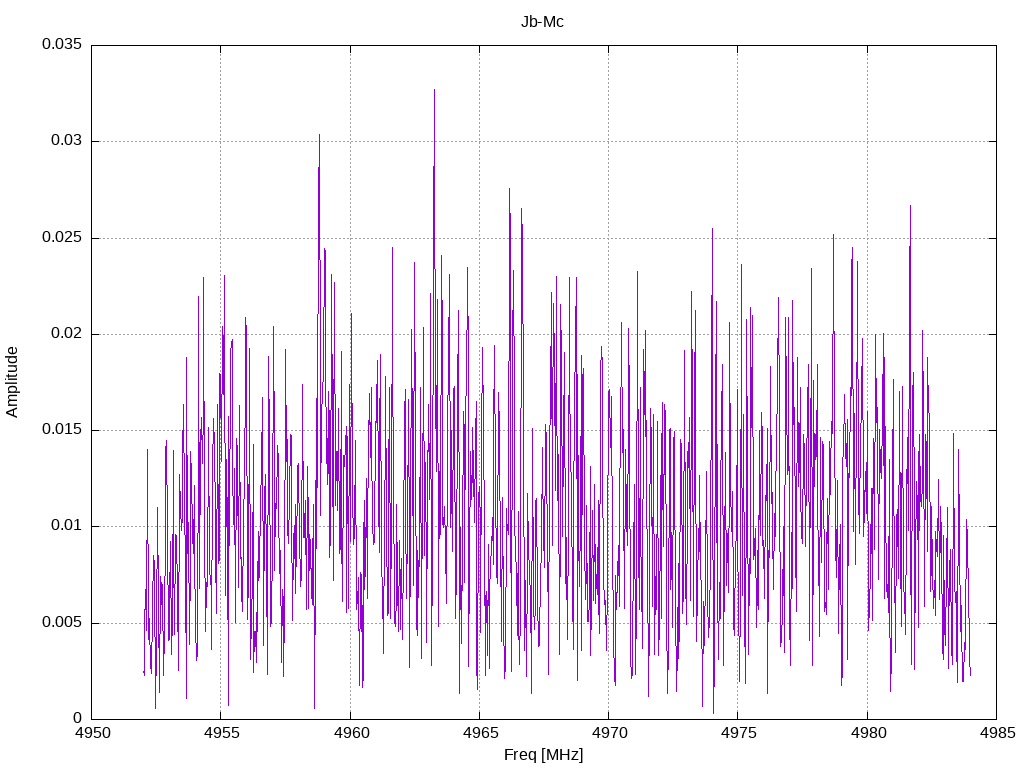The width and height of the screenshot is (1024, 768).
Task: Click the x-axis value 4980
Action: click(868, 733)
